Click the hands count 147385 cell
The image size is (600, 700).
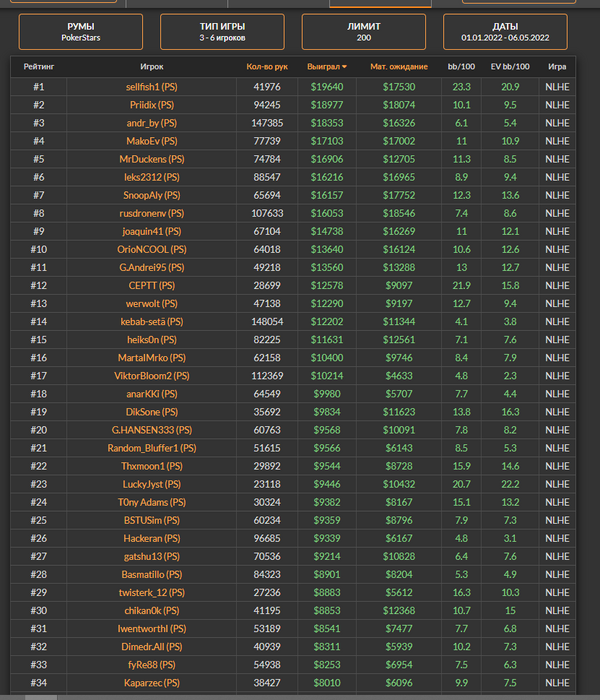coord(267,123)
